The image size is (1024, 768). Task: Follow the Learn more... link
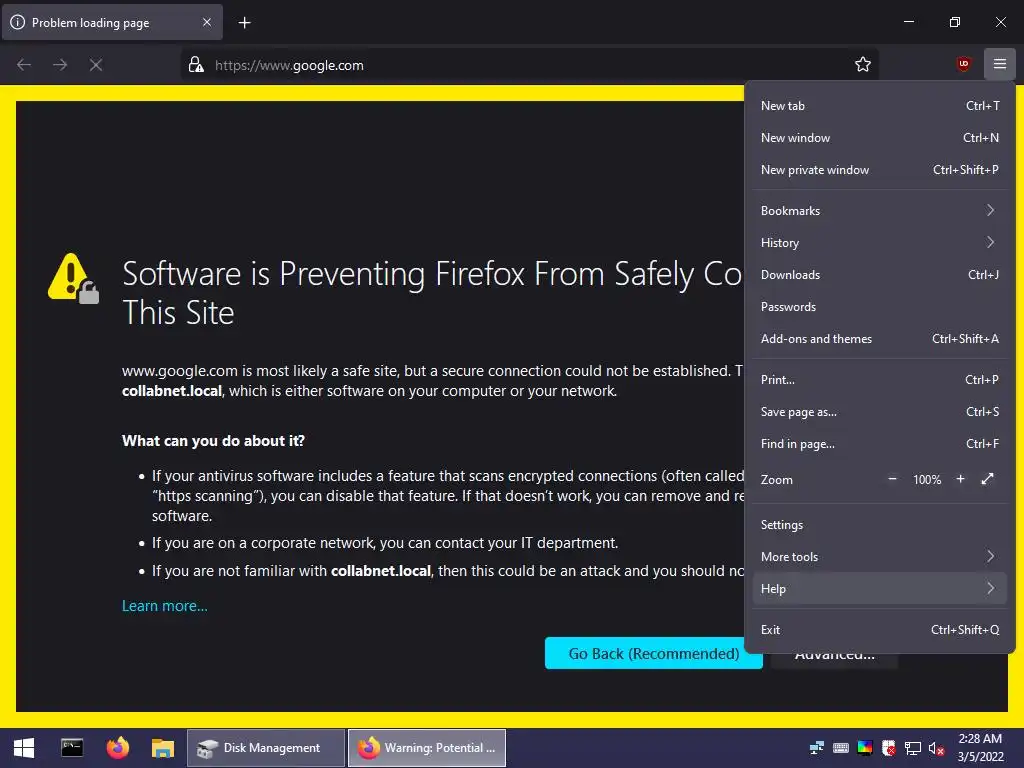click(165, 605)
